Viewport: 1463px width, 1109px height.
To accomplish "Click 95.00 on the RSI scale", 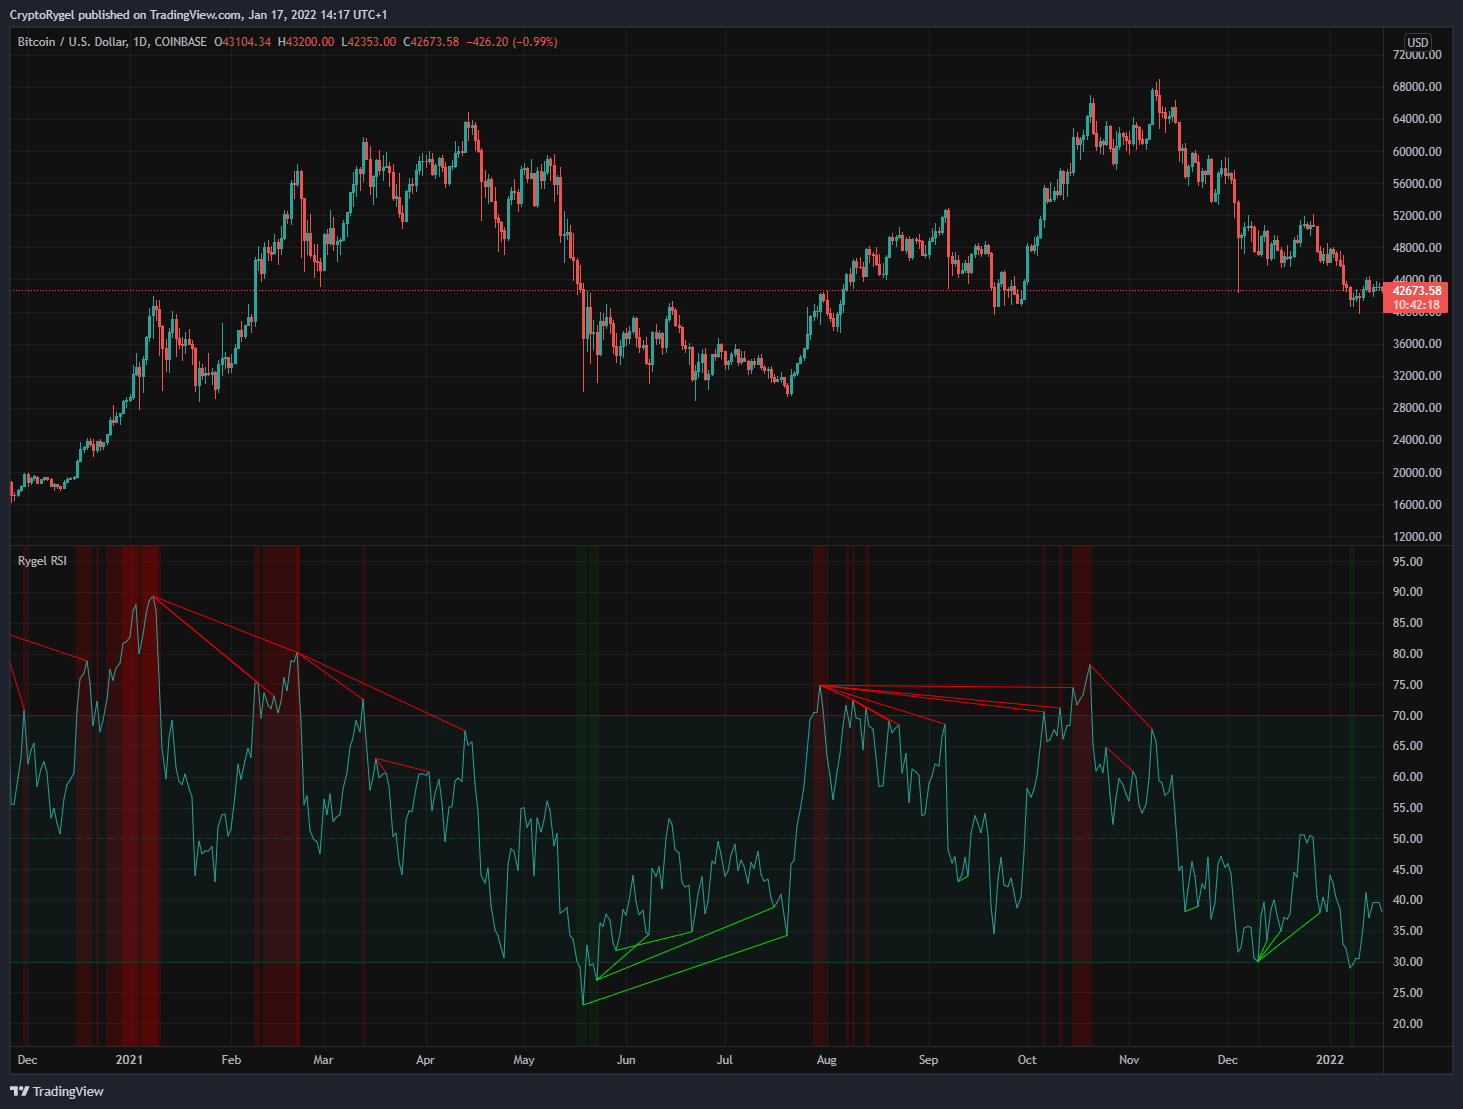I will pos(1408,562).
